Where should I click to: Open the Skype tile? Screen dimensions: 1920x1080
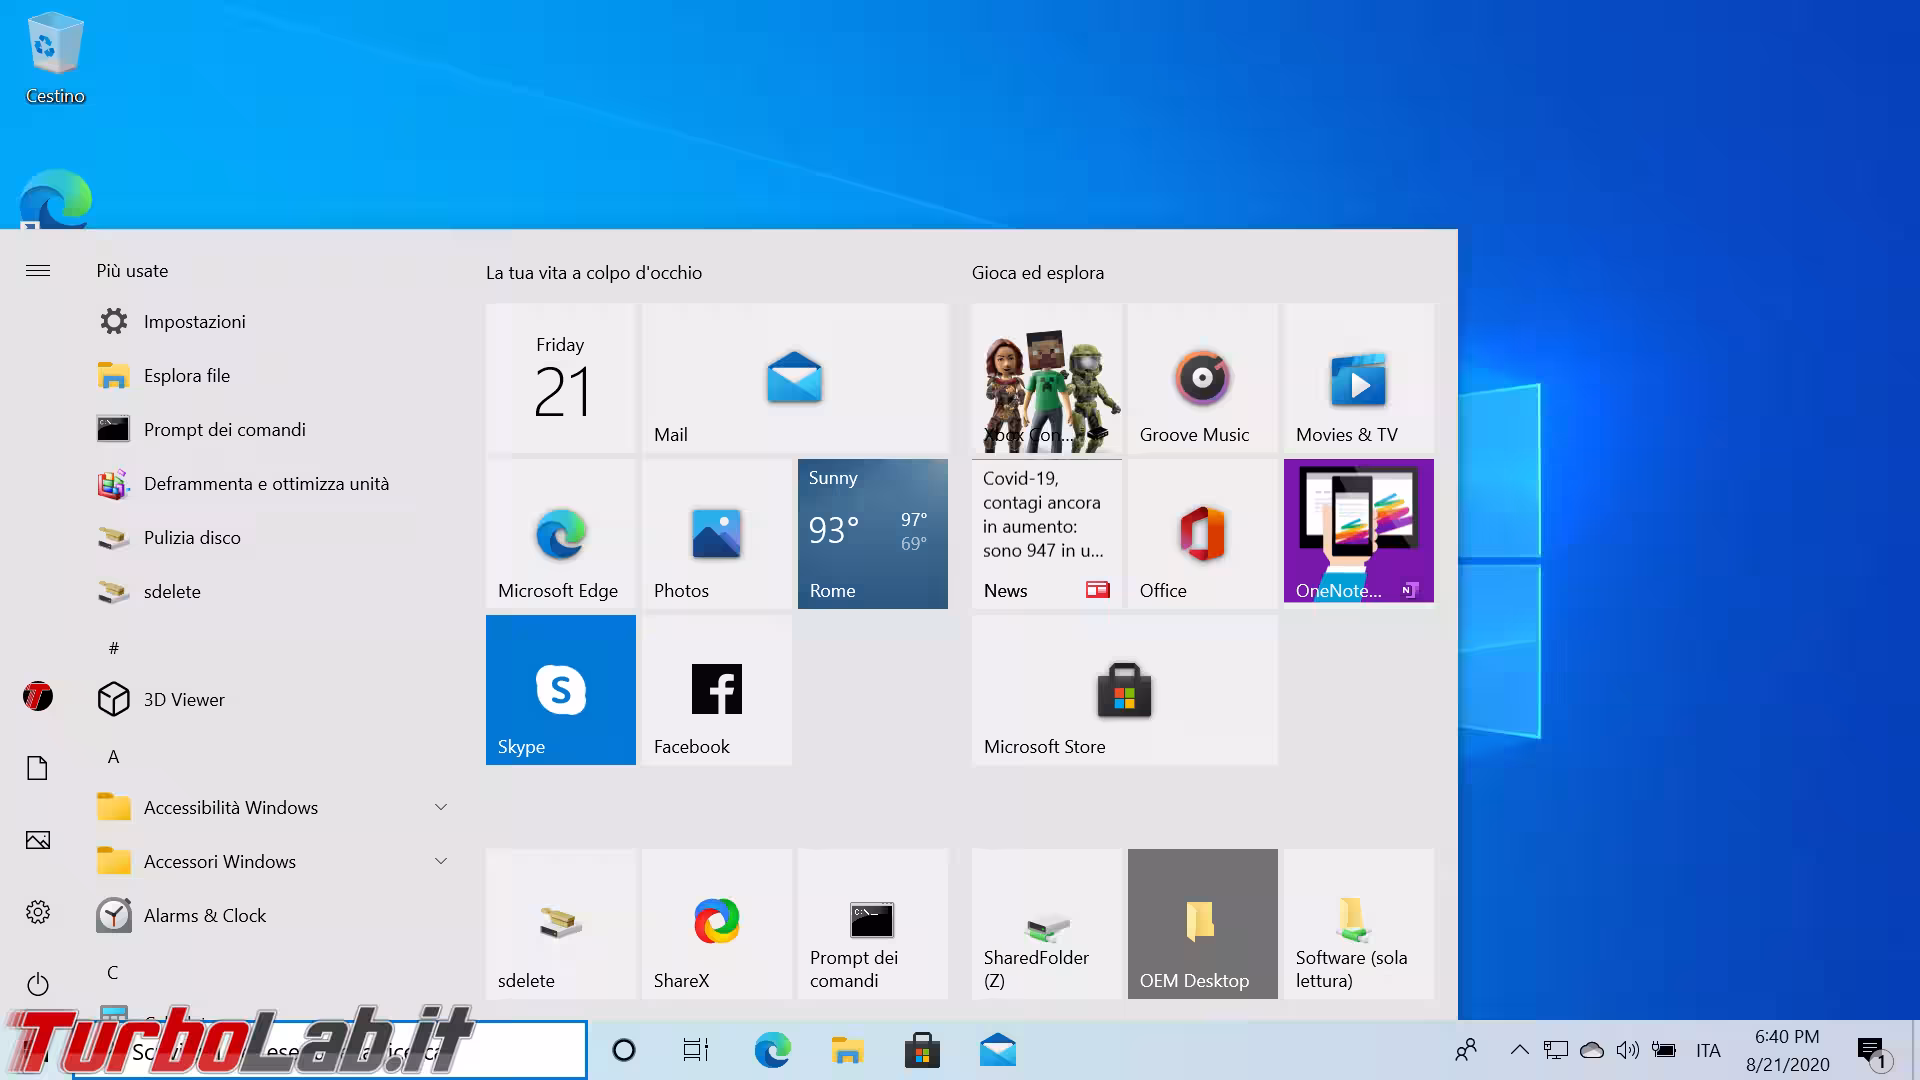tap(560, 690)
